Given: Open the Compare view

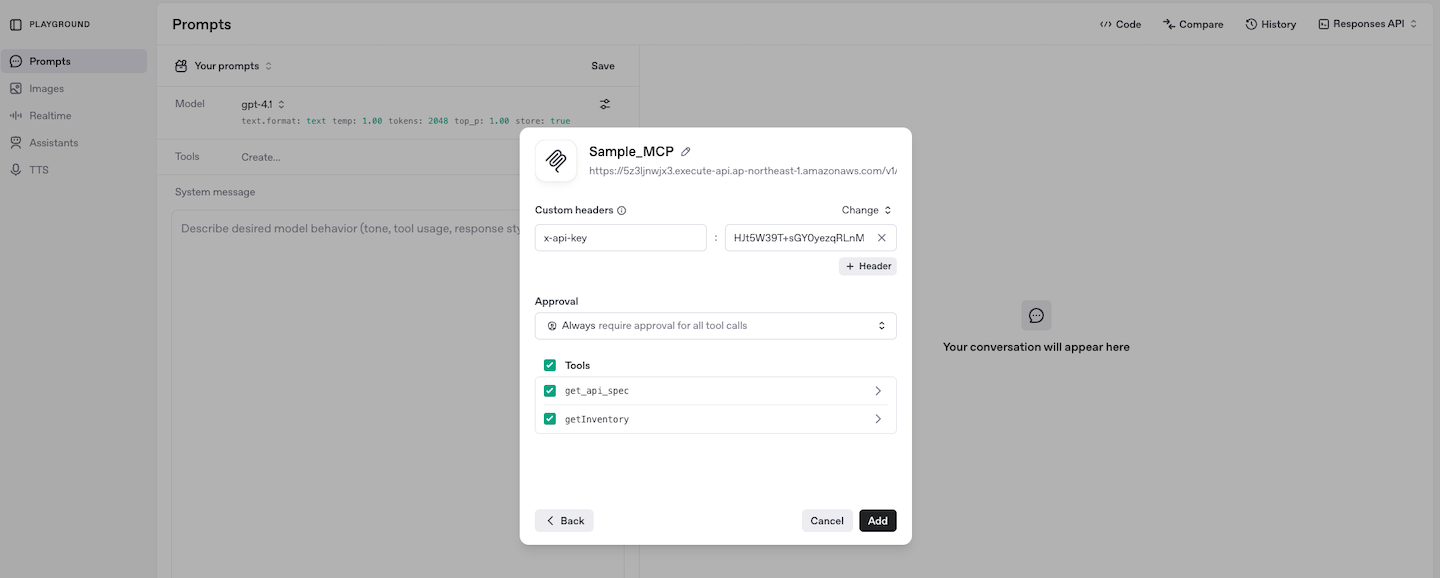Looking at the screenshot, I should pyautogui.click(x=1193, y=24).
